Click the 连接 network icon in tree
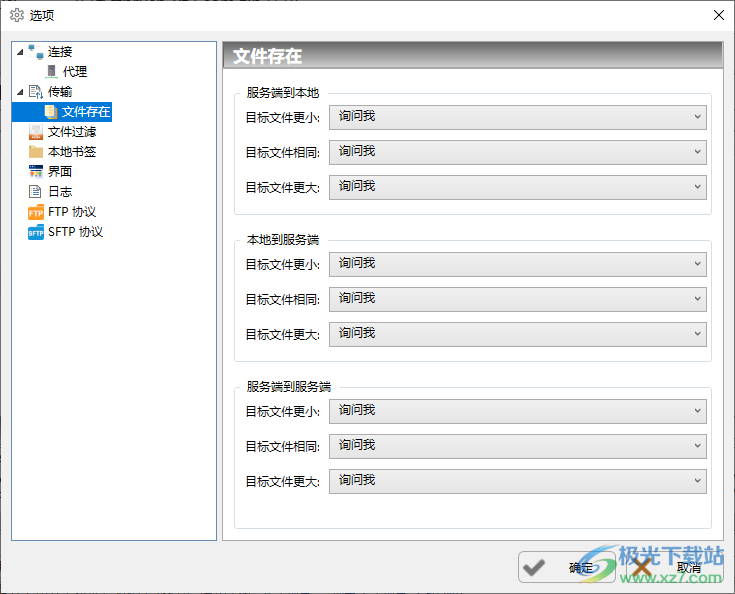The height and width of the screenshot is (594, 735). click(36, 52)
